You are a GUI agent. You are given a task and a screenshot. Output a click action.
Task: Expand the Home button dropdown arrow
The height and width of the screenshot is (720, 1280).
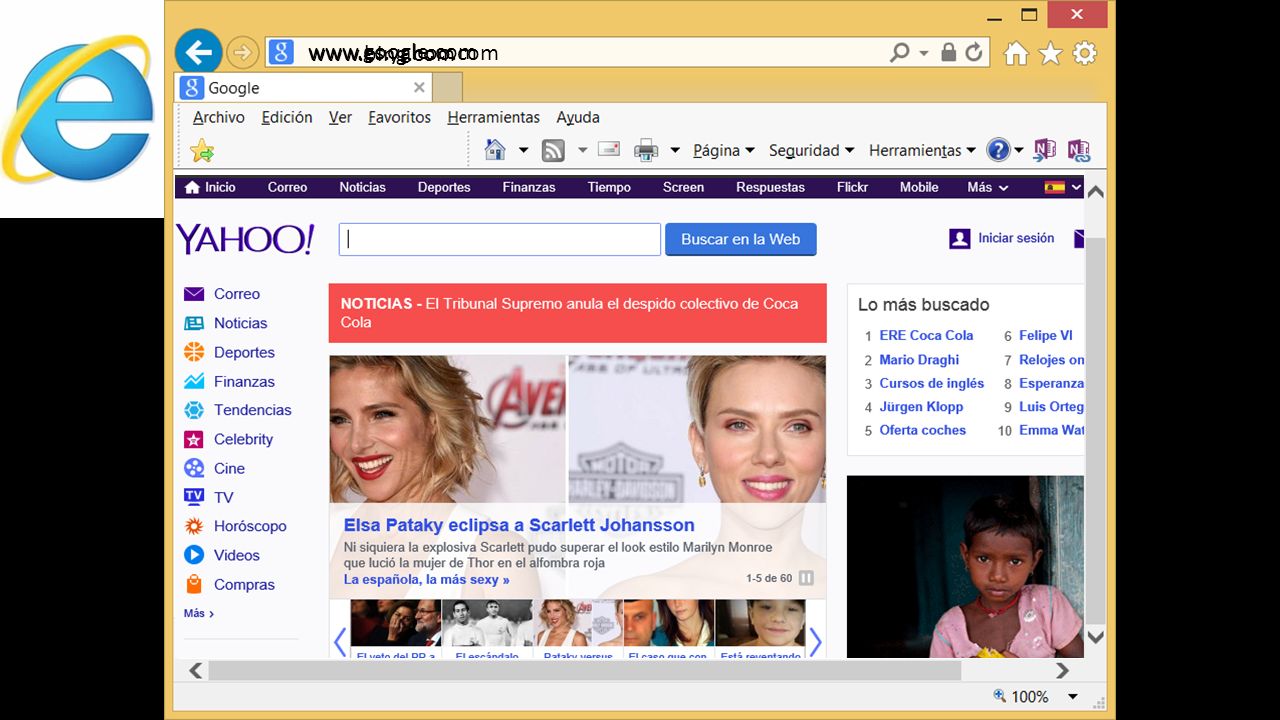point(523,151)
